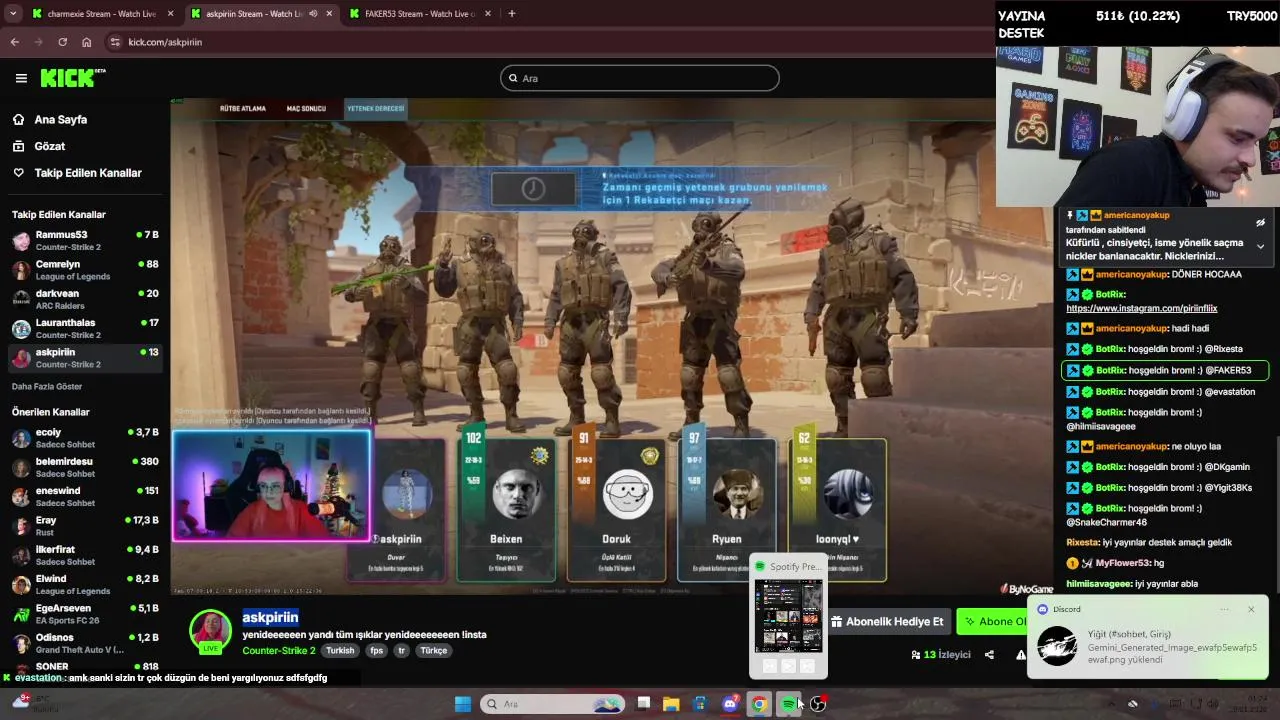Open Lauranthalas channel in sidebar
This screenshot has height=720, width=1280.
click(x=85, y=328)
